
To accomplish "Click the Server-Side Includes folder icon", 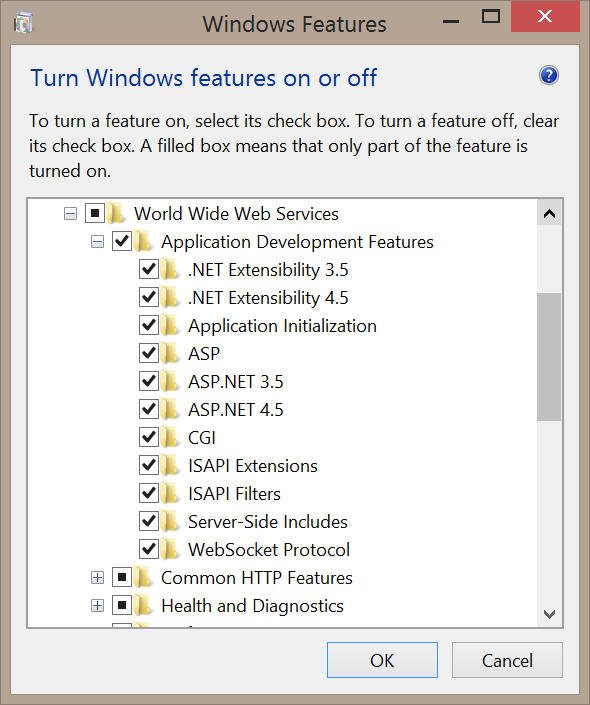I will [171, 521].
